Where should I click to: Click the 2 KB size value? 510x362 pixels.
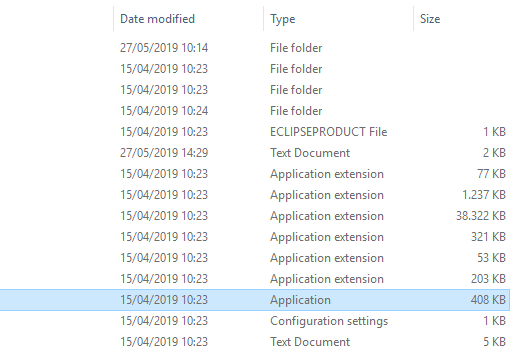point(494,153)
